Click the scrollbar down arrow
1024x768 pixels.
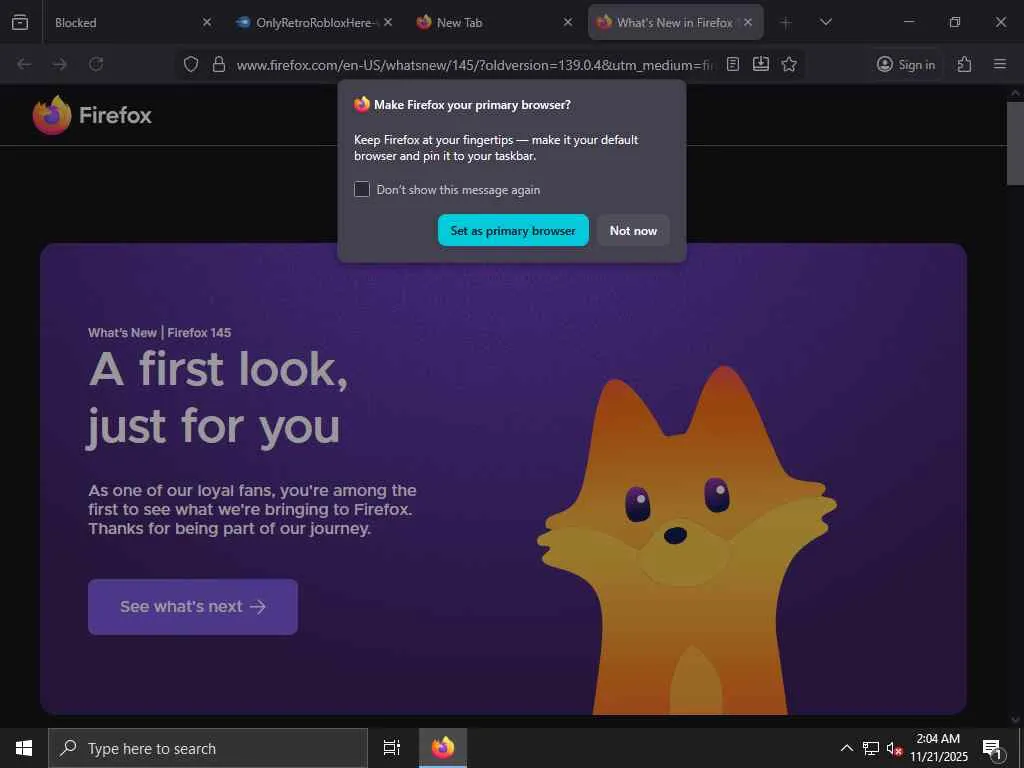coord(1015,720)
